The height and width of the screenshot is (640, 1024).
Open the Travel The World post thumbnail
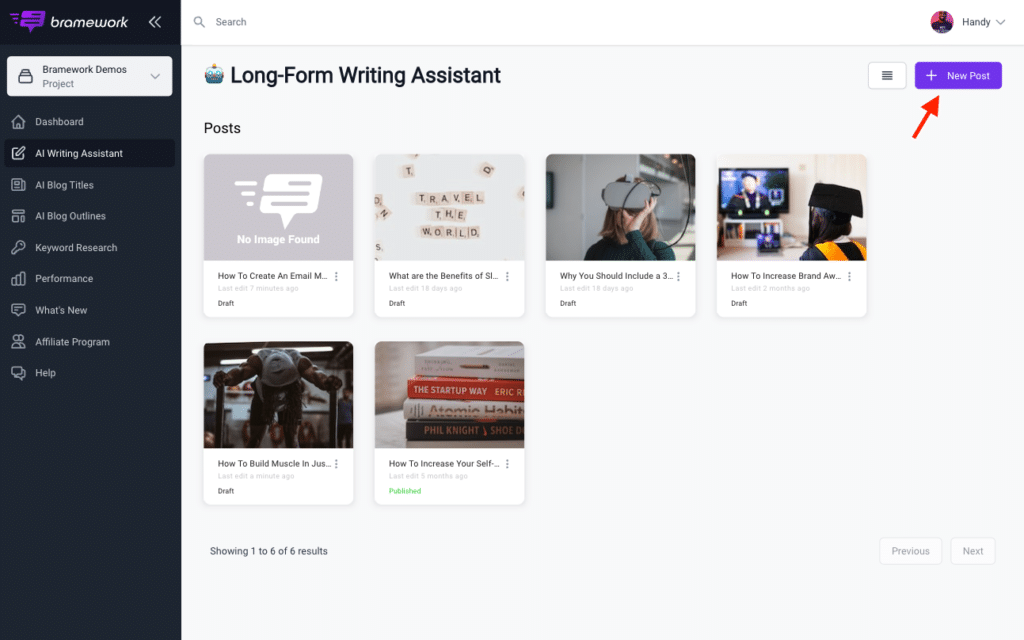coord(449,206)
